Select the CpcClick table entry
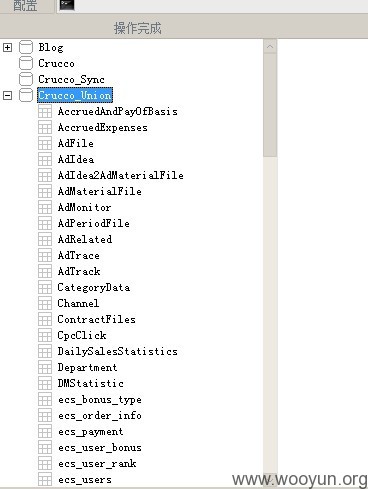Viewport: 368px width, 489px height. pyautogui.click(x=82, y=335)
